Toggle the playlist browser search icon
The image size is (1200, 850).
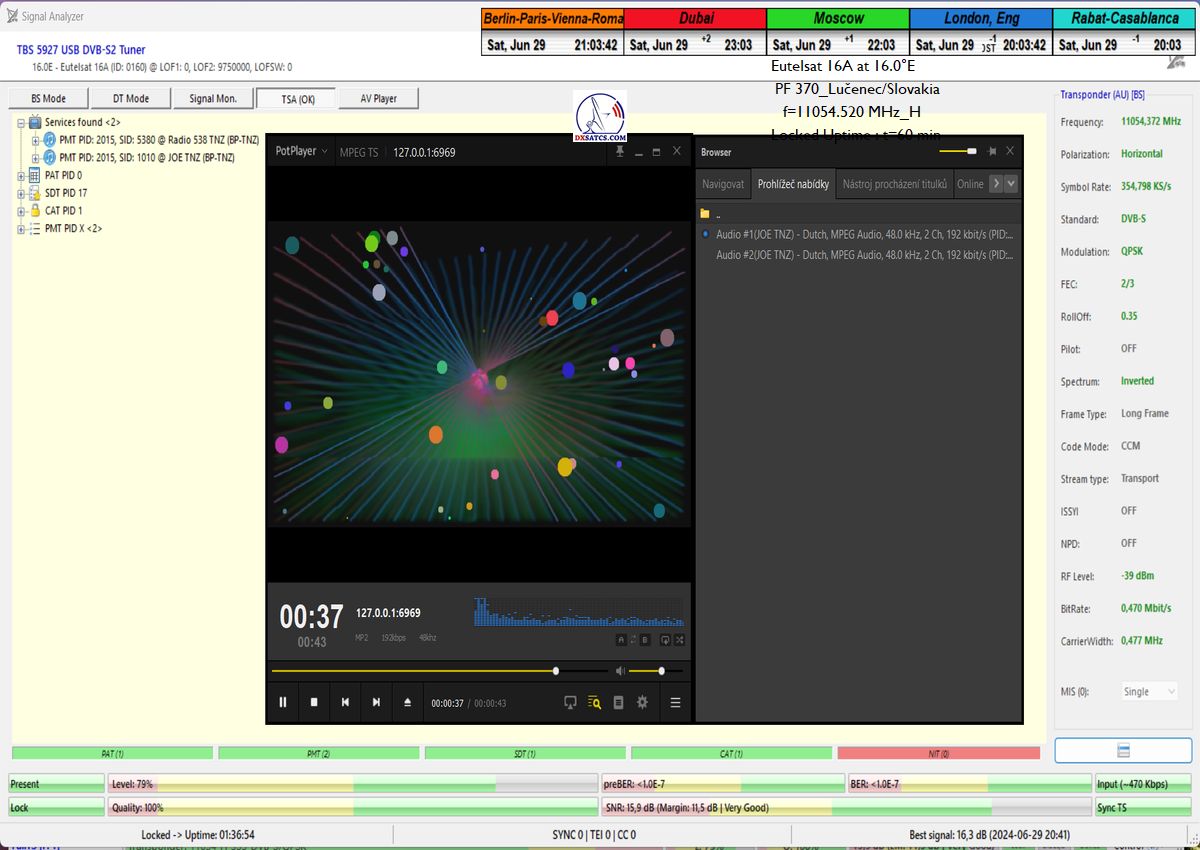pos(594,702)
